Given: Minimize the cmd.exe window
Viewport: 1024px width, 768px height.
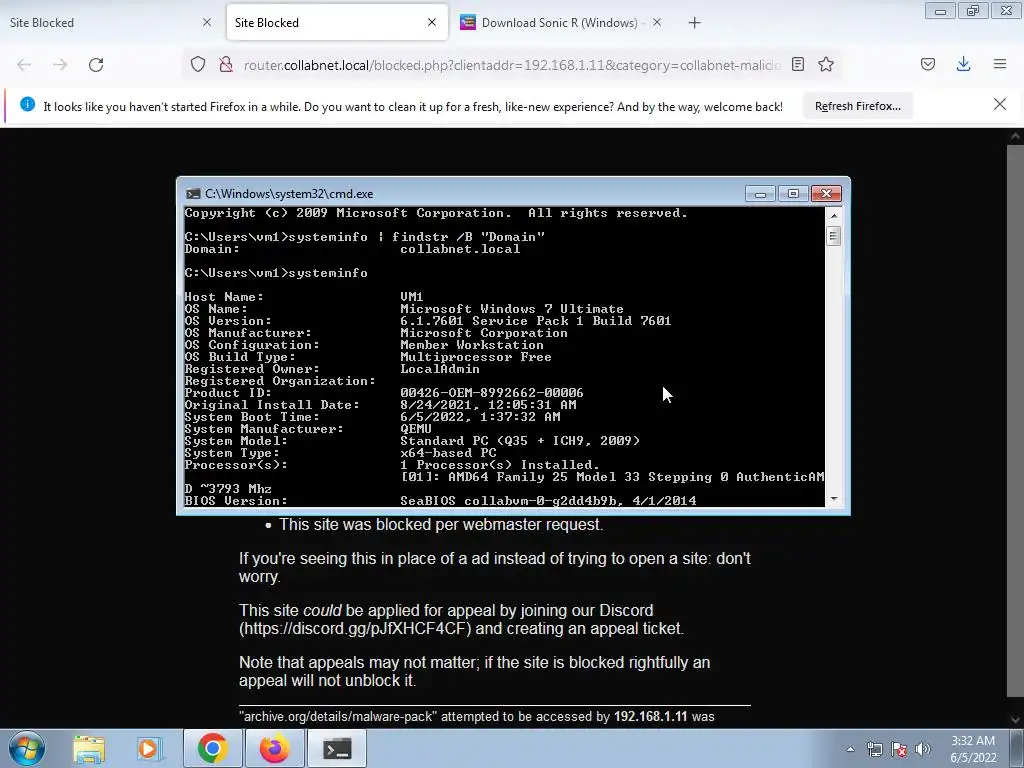Looking at the screenshot, I should (x=760, y=193).
